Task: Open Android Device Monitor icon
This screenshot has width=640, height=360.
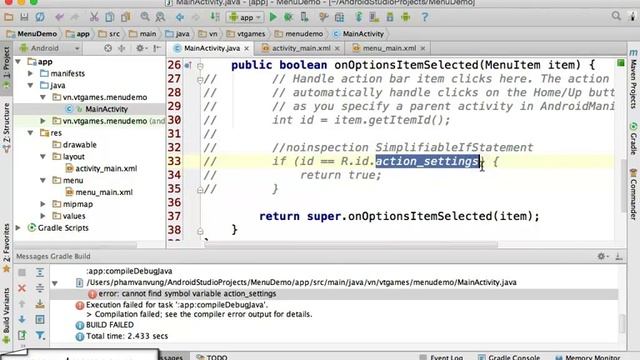Action: pos(406,17)
